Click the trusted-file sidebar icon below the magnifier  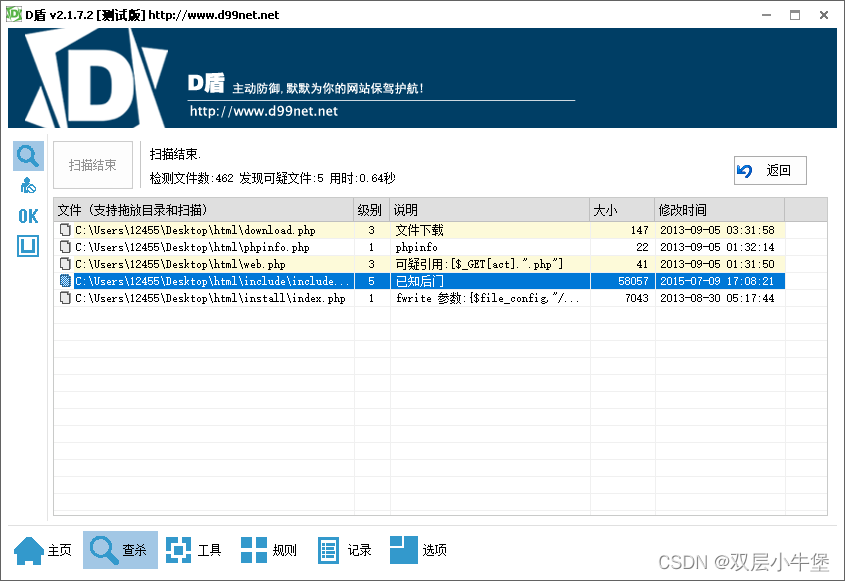pos(28,185)
